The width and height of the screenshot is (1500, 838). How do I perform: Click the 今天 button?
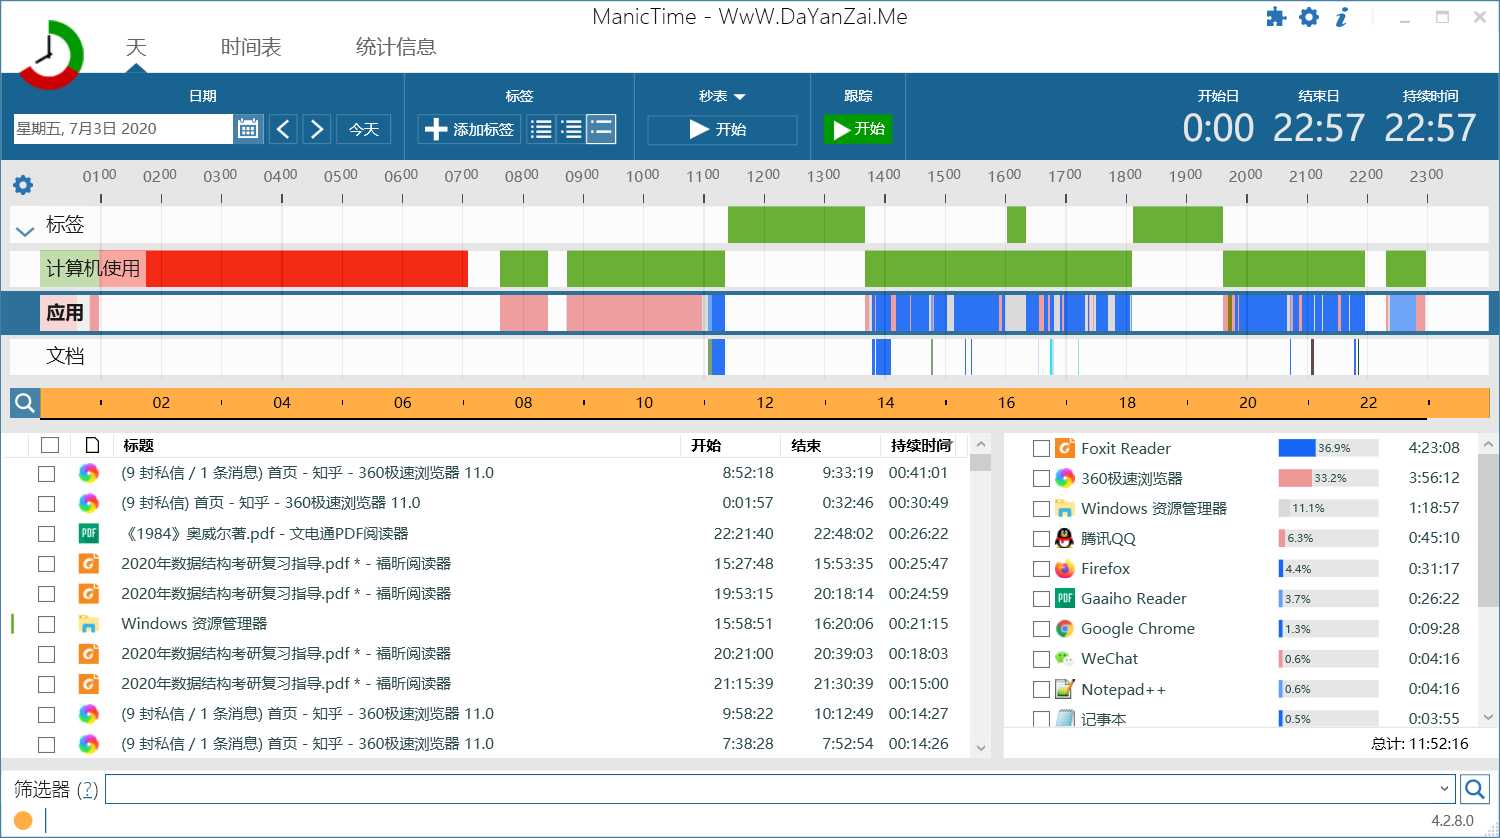pos(364,129)
